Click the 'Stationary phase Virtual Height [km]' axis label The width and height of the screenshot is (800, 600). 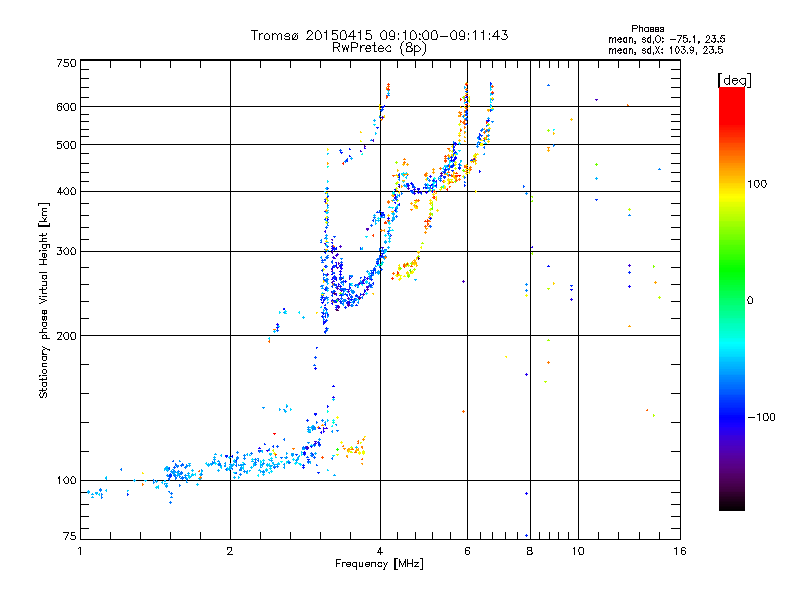(x=44, y=301)
